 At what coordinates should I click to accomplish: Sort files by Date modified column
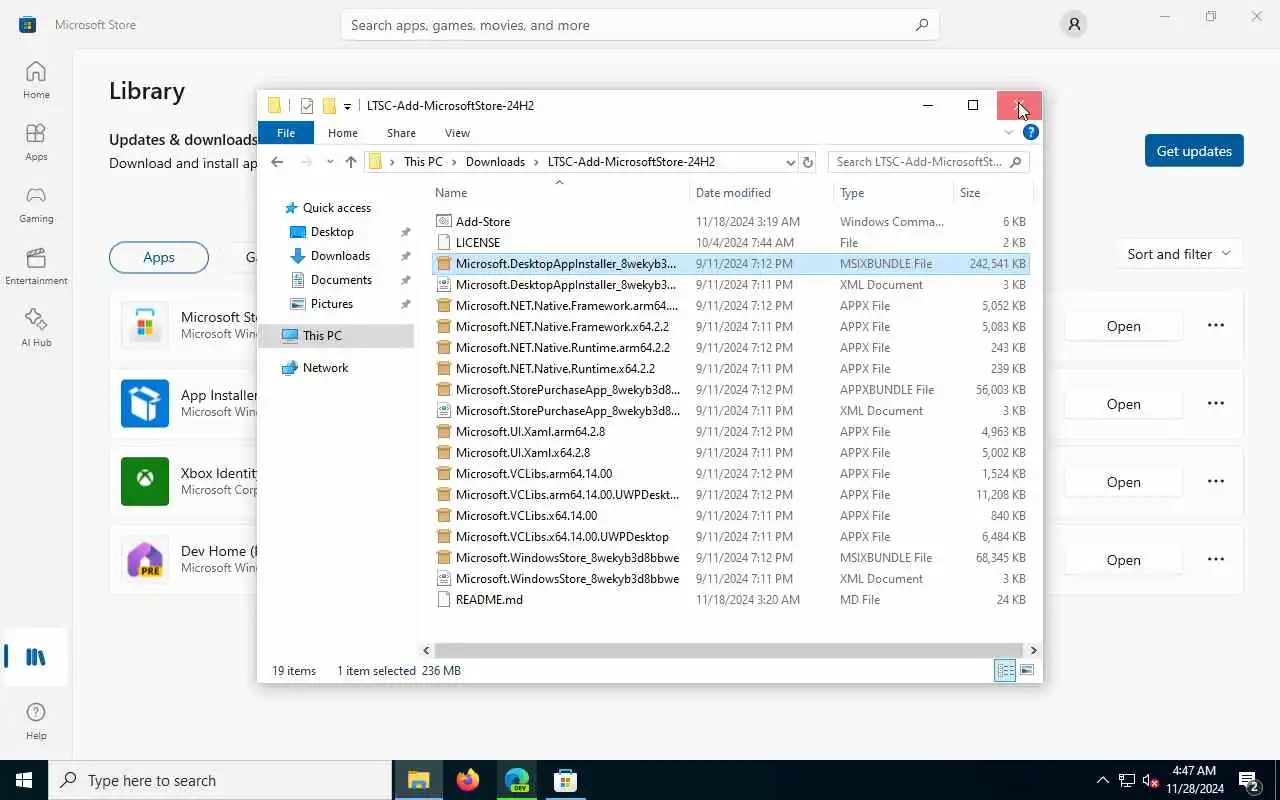coord(760,193)
